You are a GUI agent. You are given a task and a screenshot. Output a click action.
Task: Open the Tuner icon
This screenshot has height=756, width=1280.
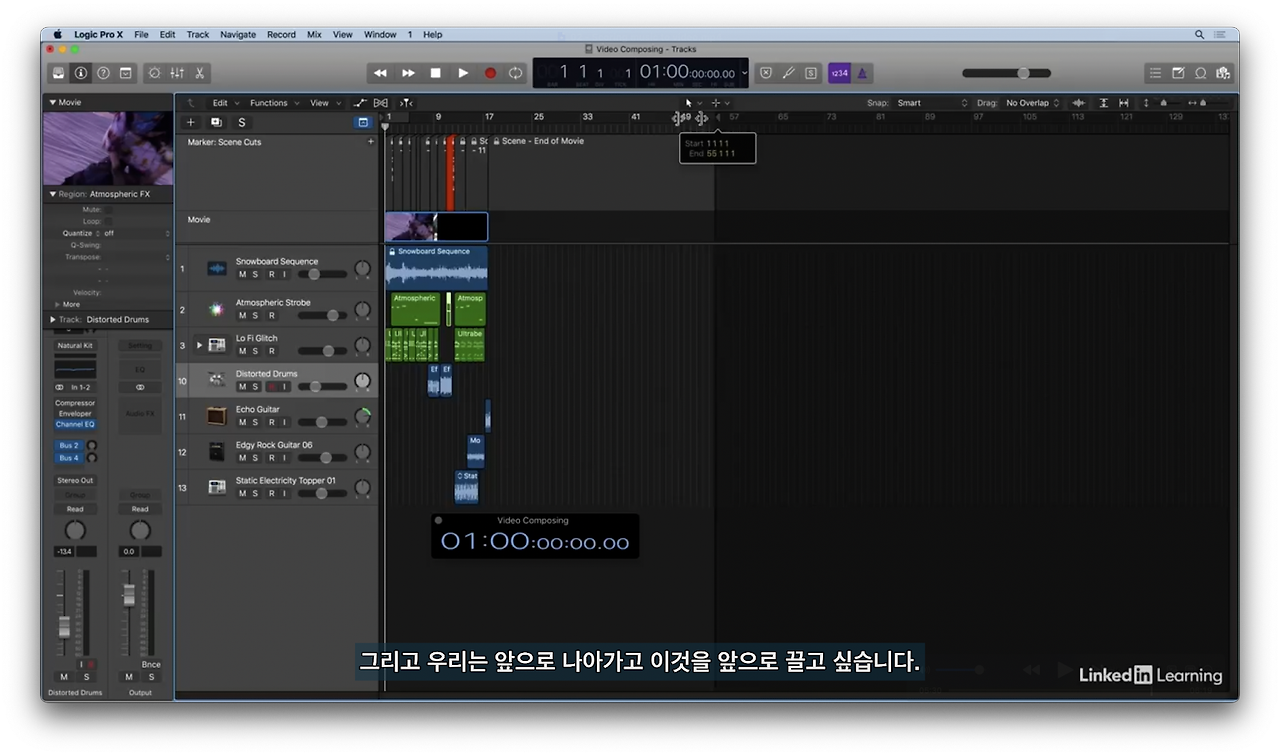788,73
